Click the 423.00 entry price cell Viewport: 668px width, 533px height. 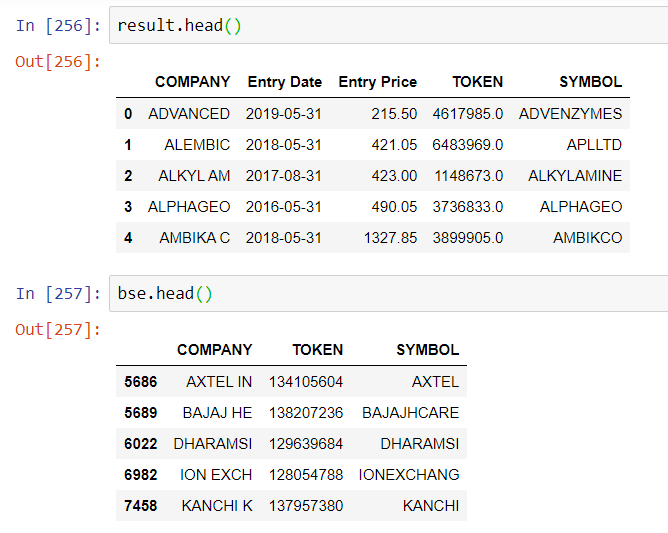pos(394,176)
